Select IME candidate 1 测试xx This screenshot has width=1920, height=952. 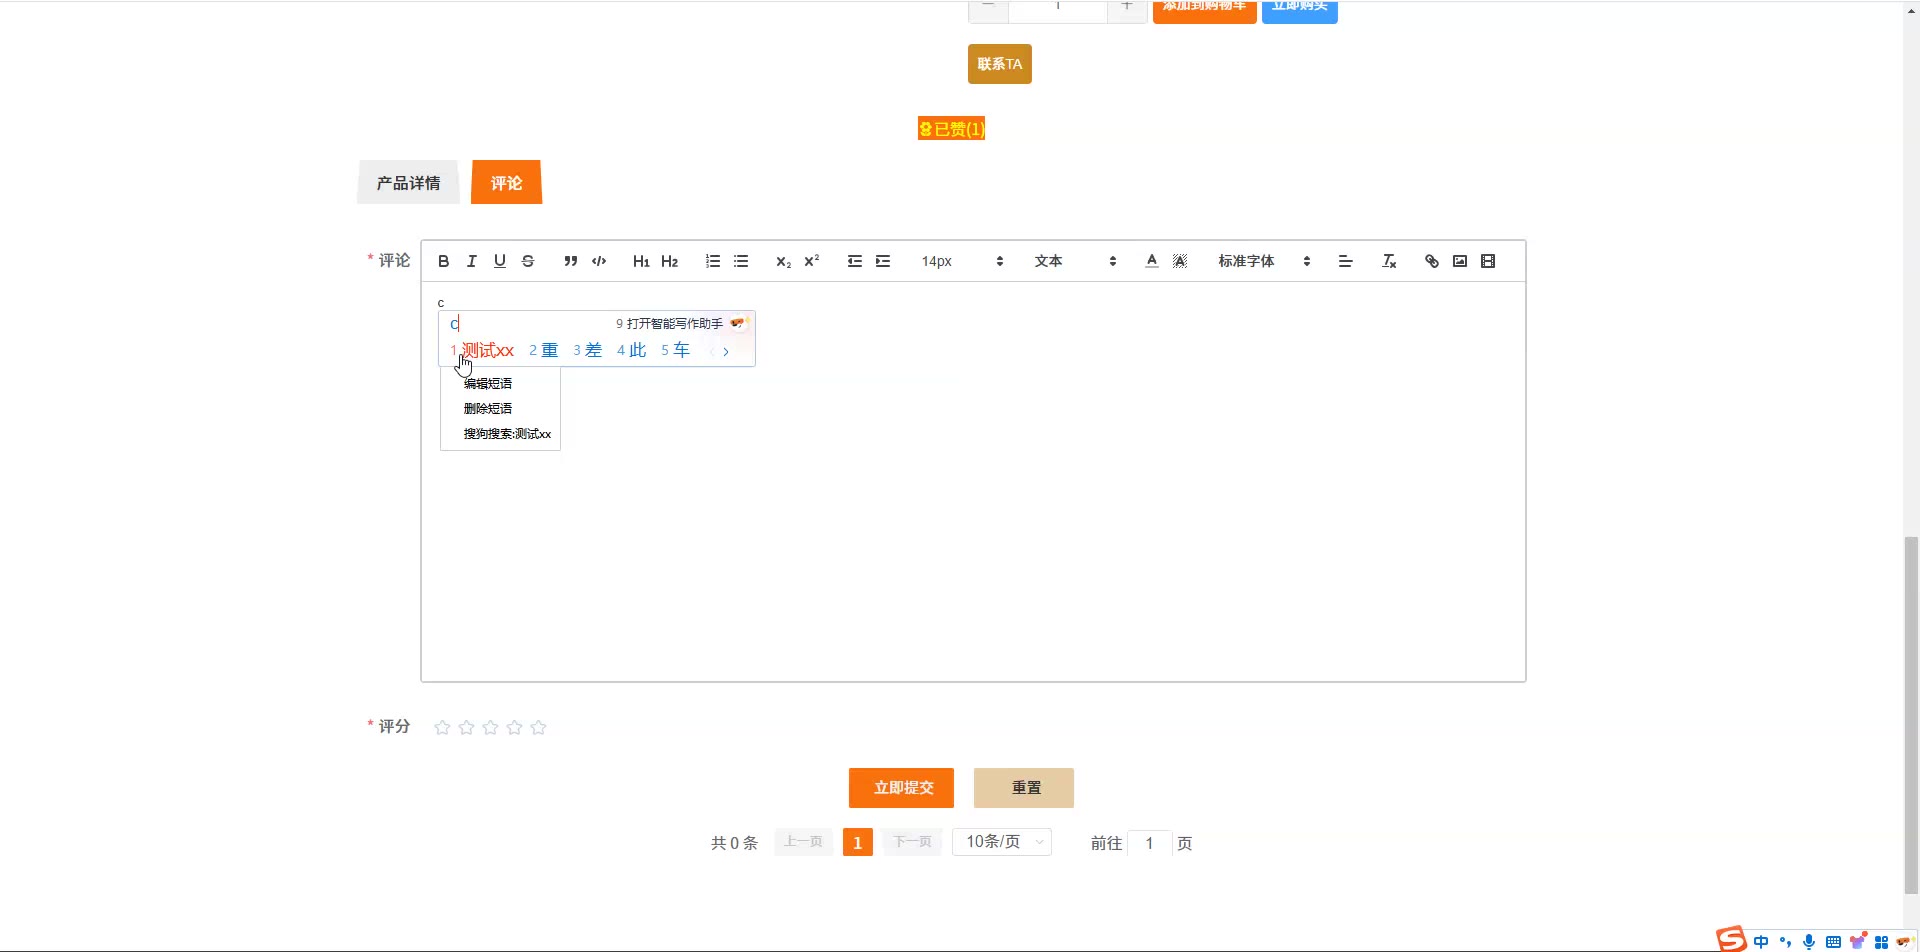click(482, 350)
